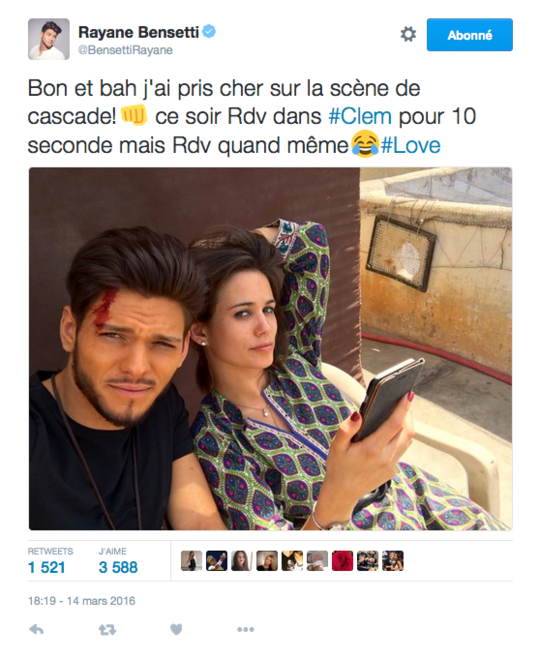Open the #Love hashtag
This screenshot has height=659, width=540.
tap(410, 145)
